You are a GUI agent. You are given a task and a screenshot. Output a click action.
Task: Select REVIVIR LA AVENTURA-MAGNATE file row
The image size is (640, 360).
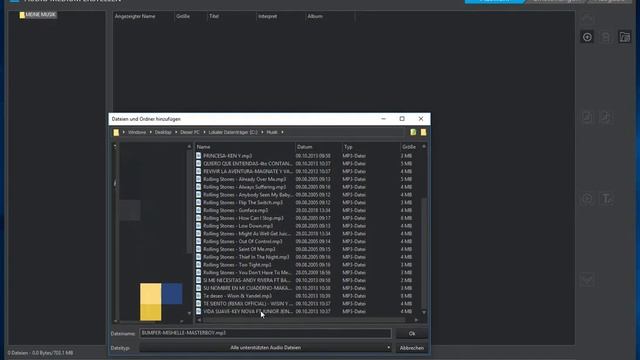click(307, 171)
